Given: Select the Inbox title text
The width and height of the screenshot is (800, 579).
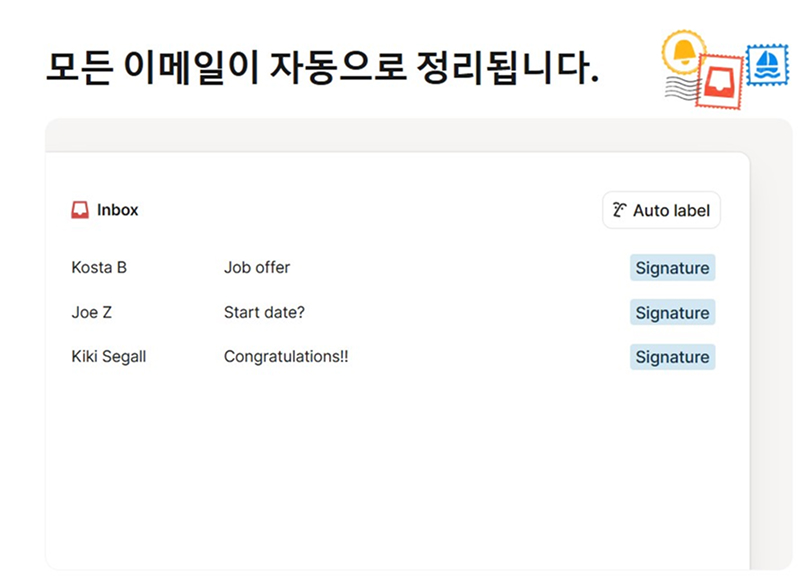Looking at the screenshot, I should (x=118, y=210).
